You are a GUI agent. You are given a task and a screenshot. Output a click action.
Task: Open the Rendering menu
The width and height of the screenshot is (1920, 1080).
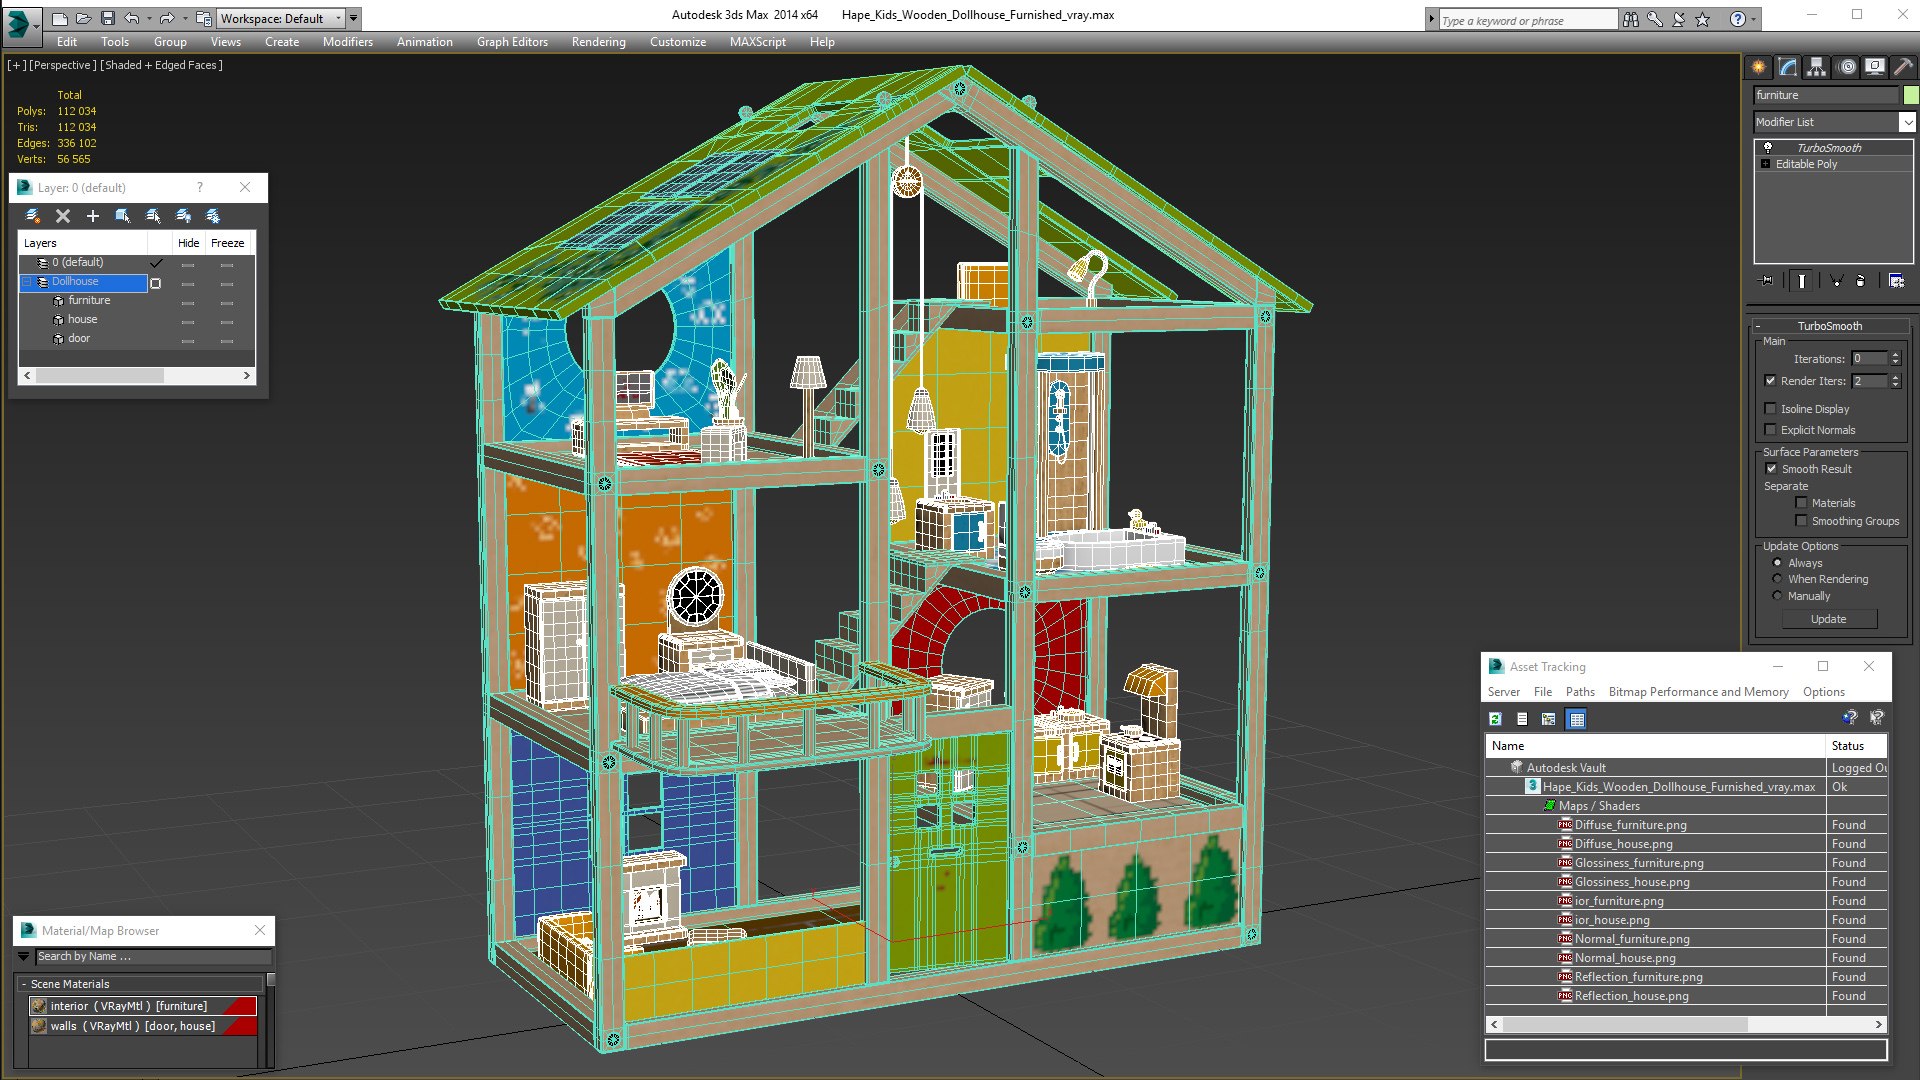click(x=598, y=42)
